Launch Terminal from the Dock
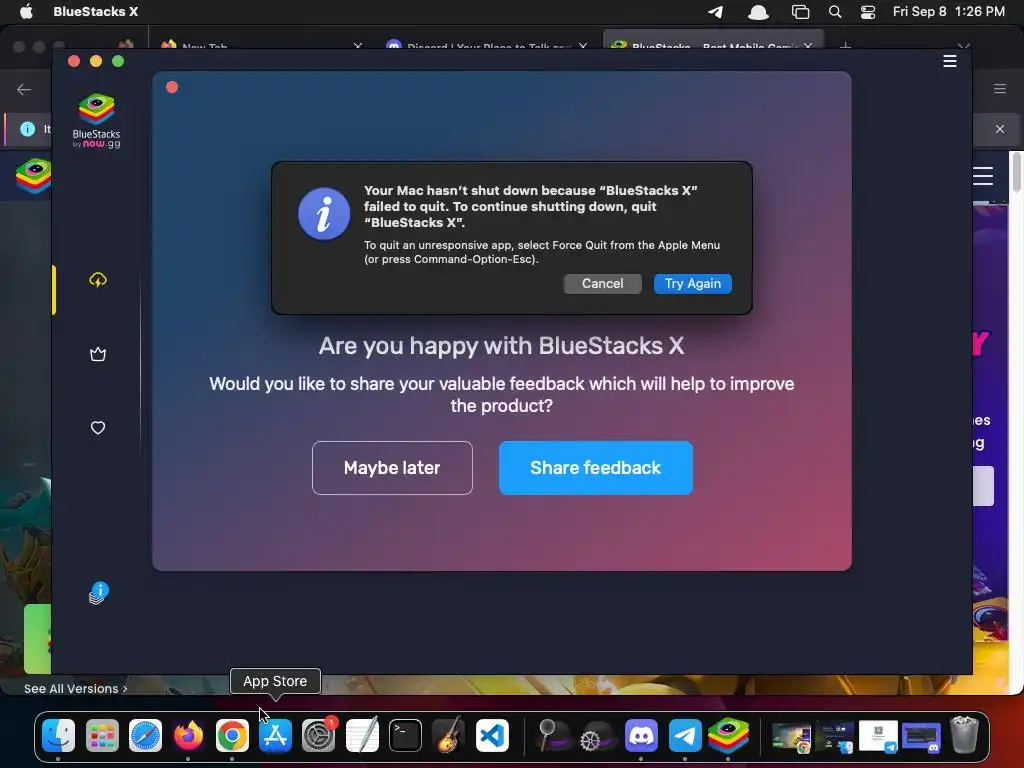 pyautogui.click(x=405, y=736)
